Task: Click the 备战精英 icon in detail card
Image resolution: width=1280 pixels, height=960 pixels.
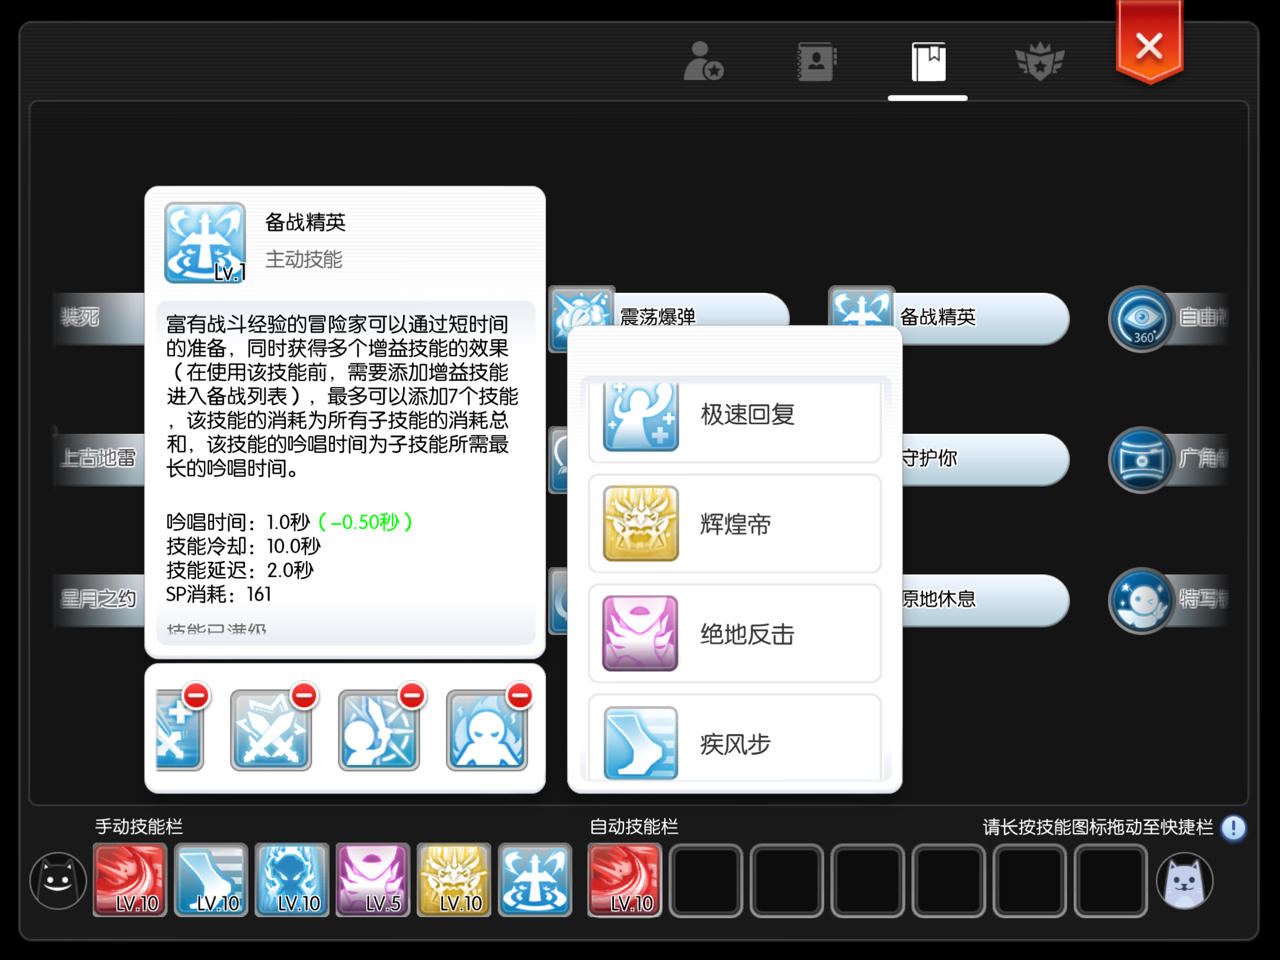Action: coord(205,243)
